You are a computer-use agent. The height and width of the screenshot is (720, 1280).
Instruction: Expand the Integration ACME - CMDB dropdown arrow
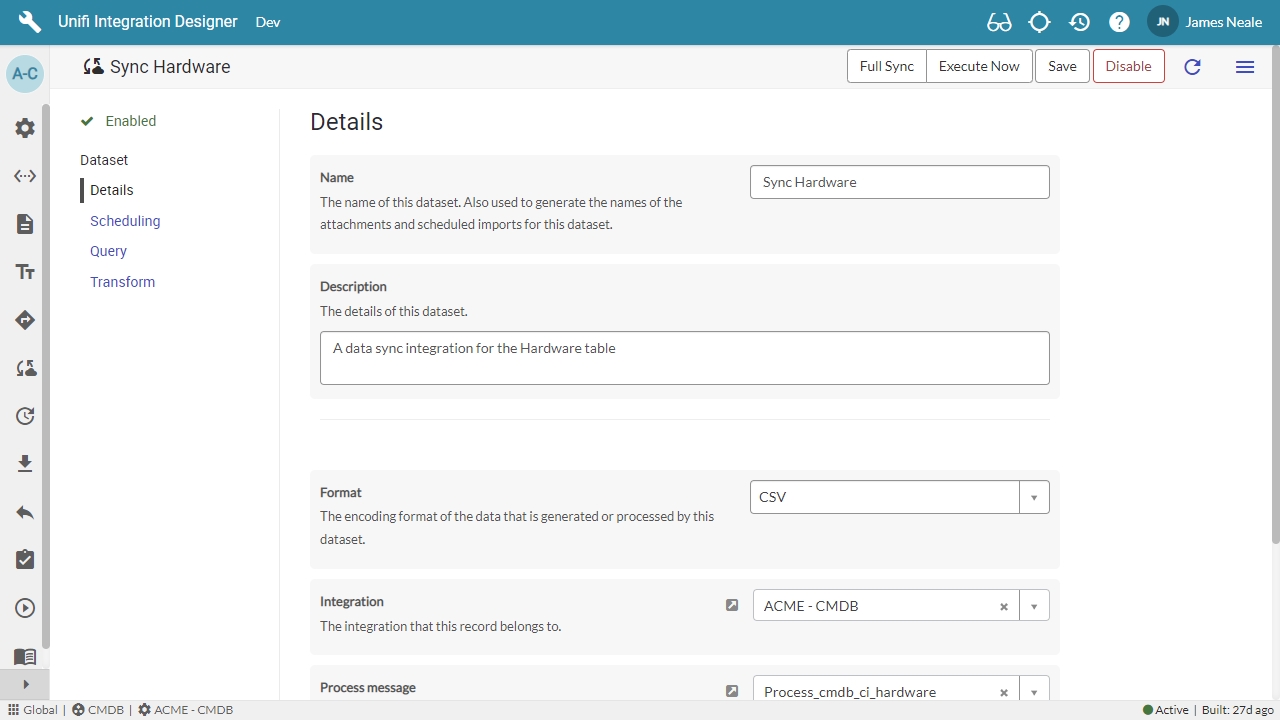tap(1034, 606)
